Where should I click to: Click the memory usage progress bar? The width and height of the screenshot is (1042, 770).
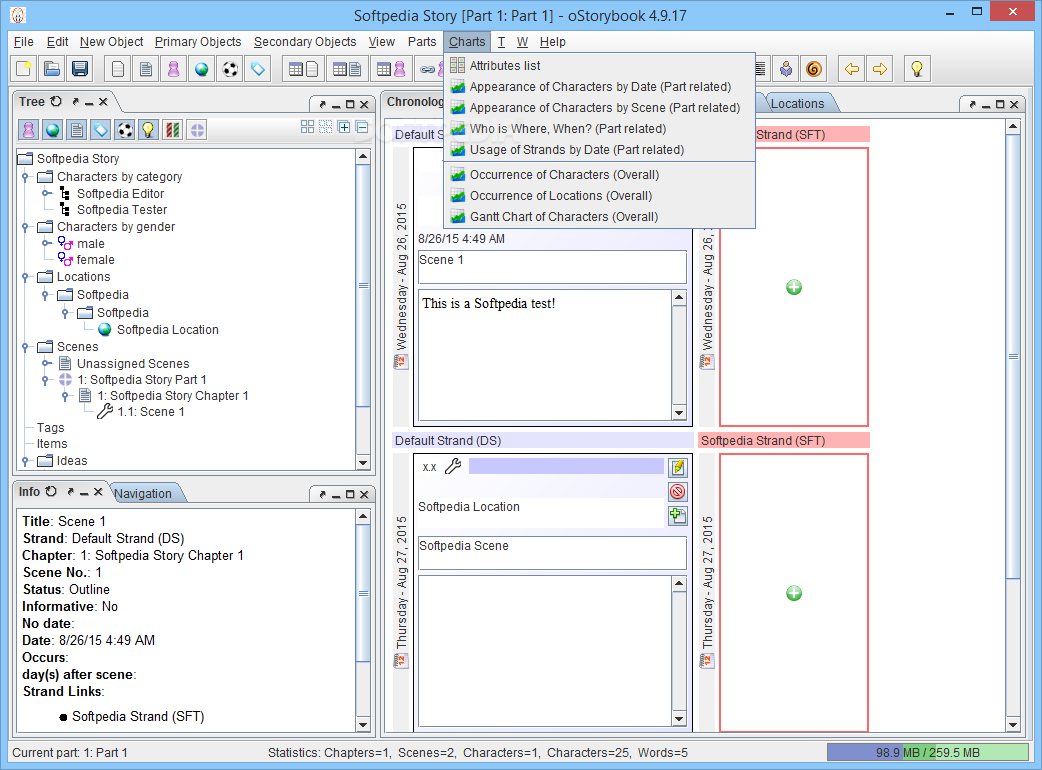(x=928, y=753)
